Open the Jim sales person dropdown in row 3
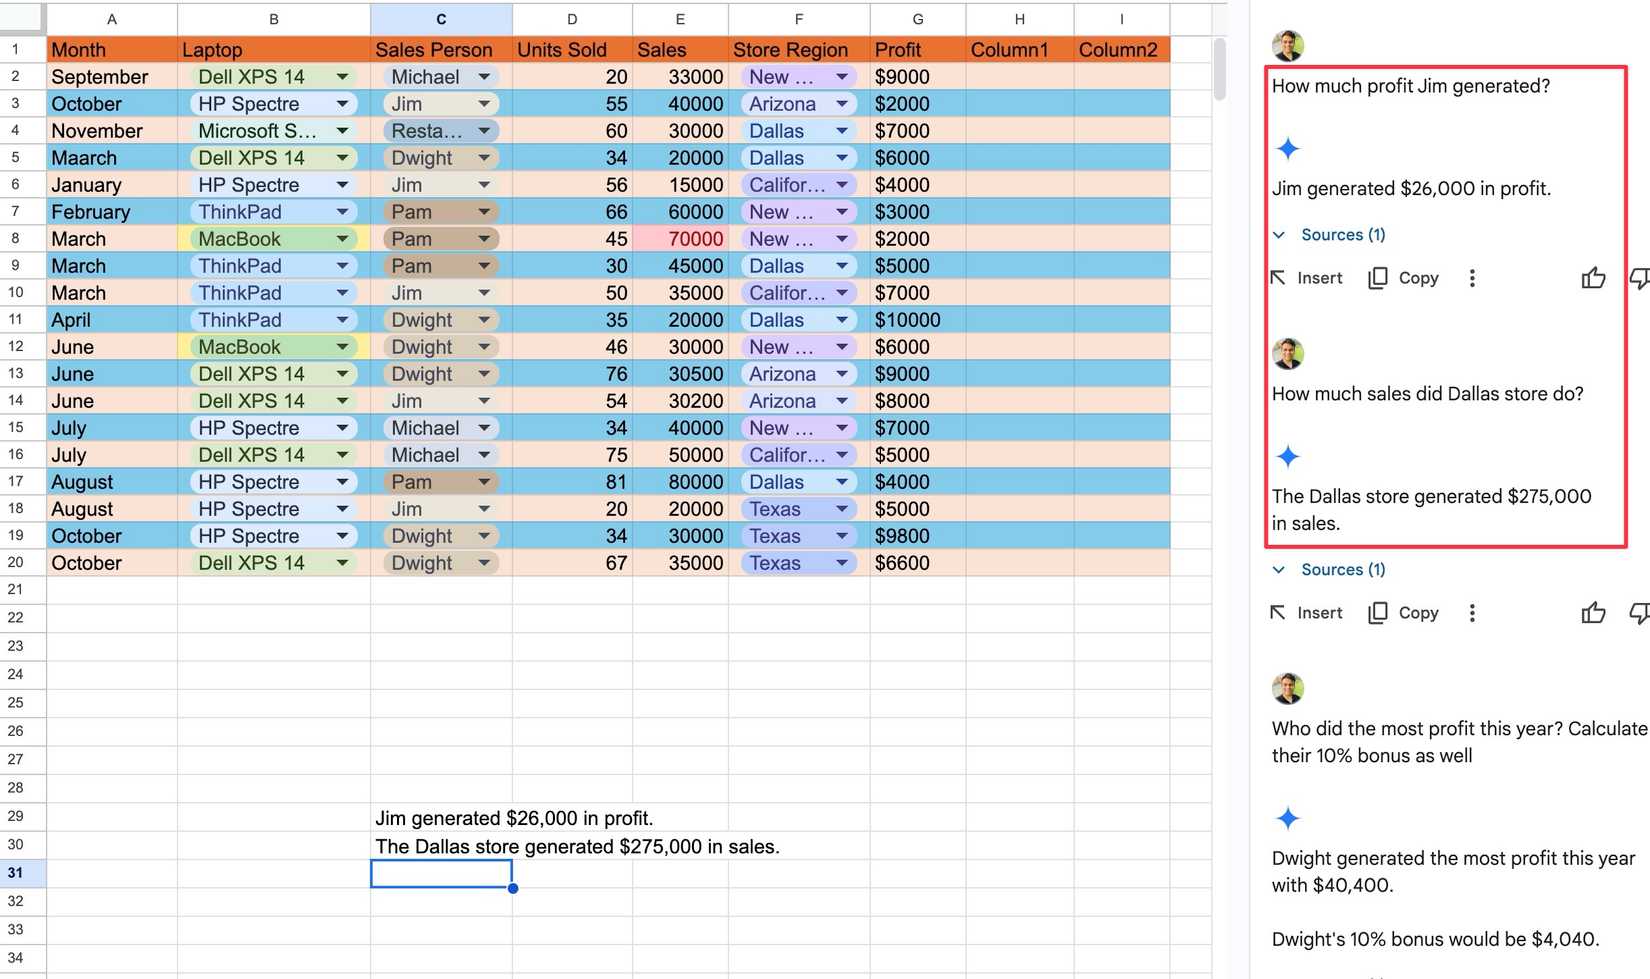Viewport: 1650px width, 979px height. 484,103
